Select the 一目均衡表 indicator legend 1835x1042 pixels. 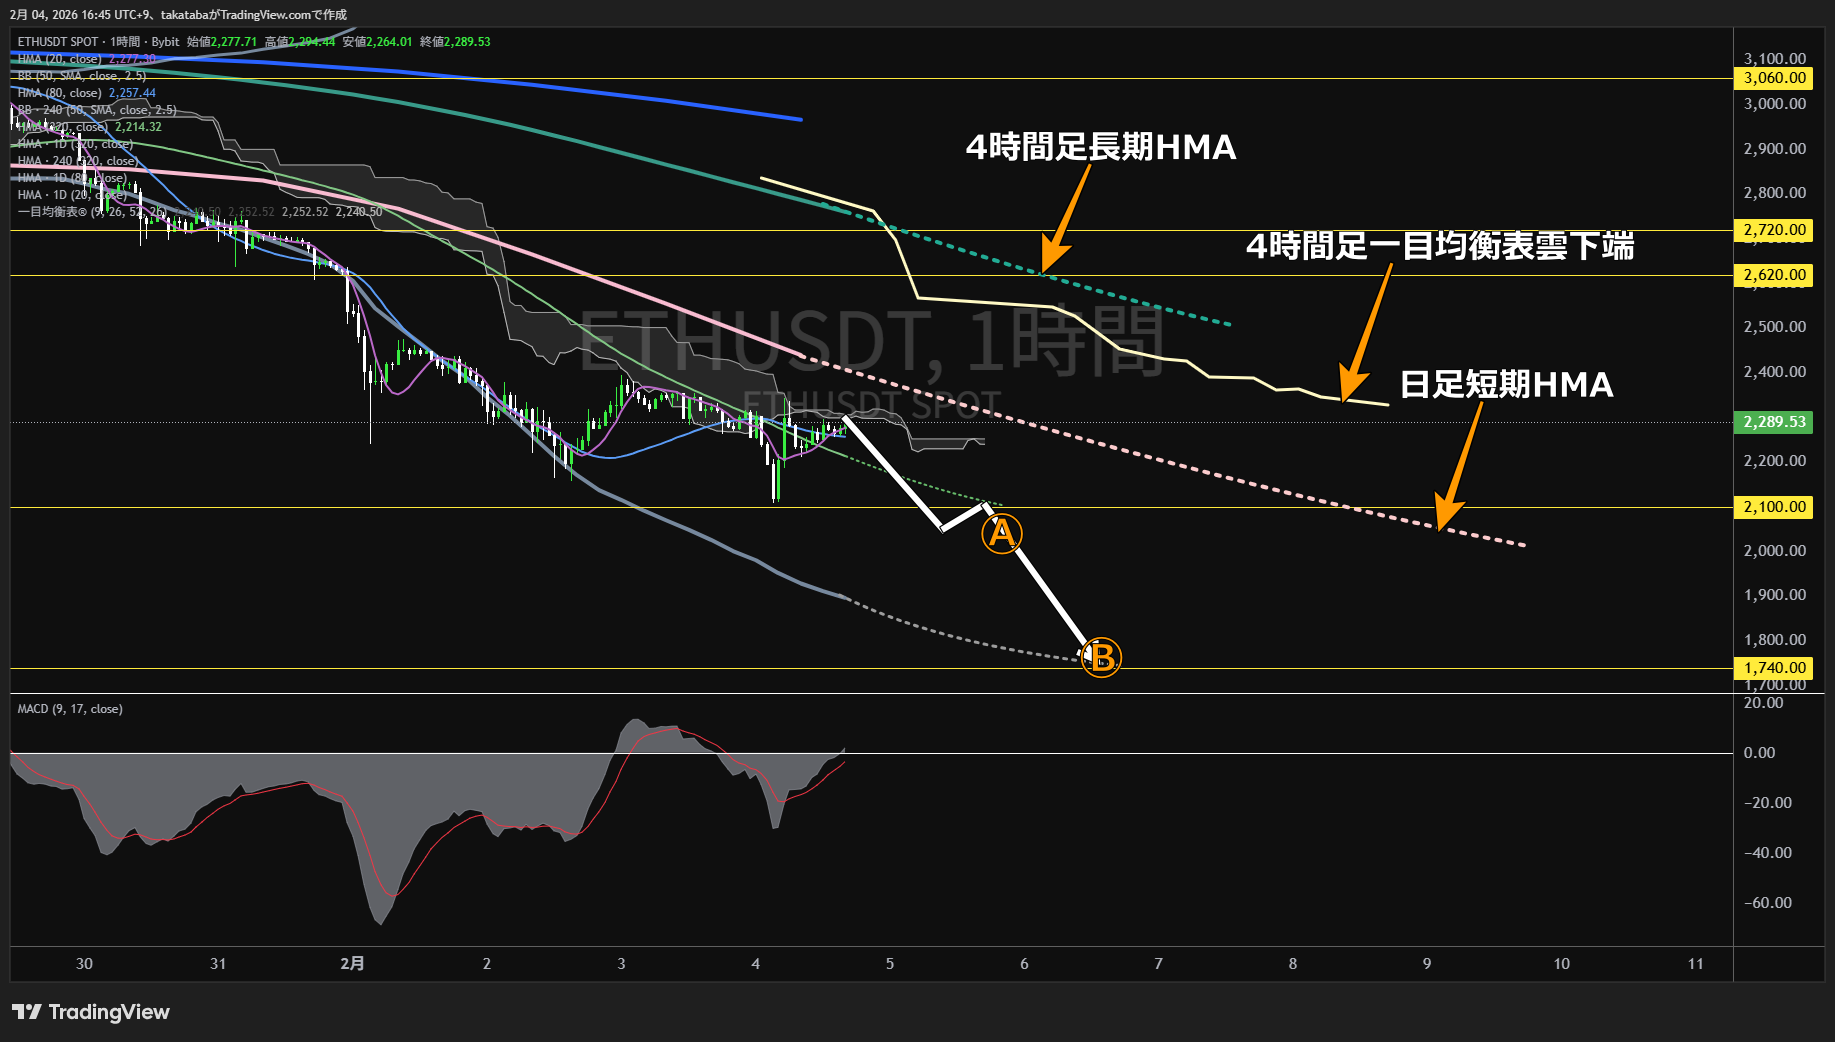pos(92,212)
